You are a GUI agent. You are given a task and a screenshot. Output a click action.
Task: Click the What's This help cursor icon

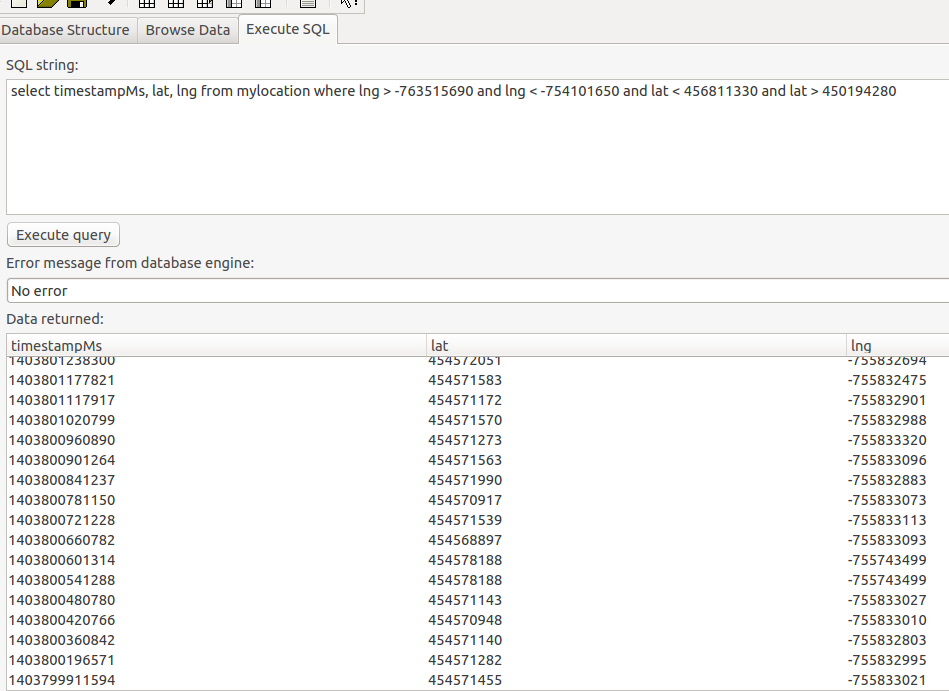point(348,3)
